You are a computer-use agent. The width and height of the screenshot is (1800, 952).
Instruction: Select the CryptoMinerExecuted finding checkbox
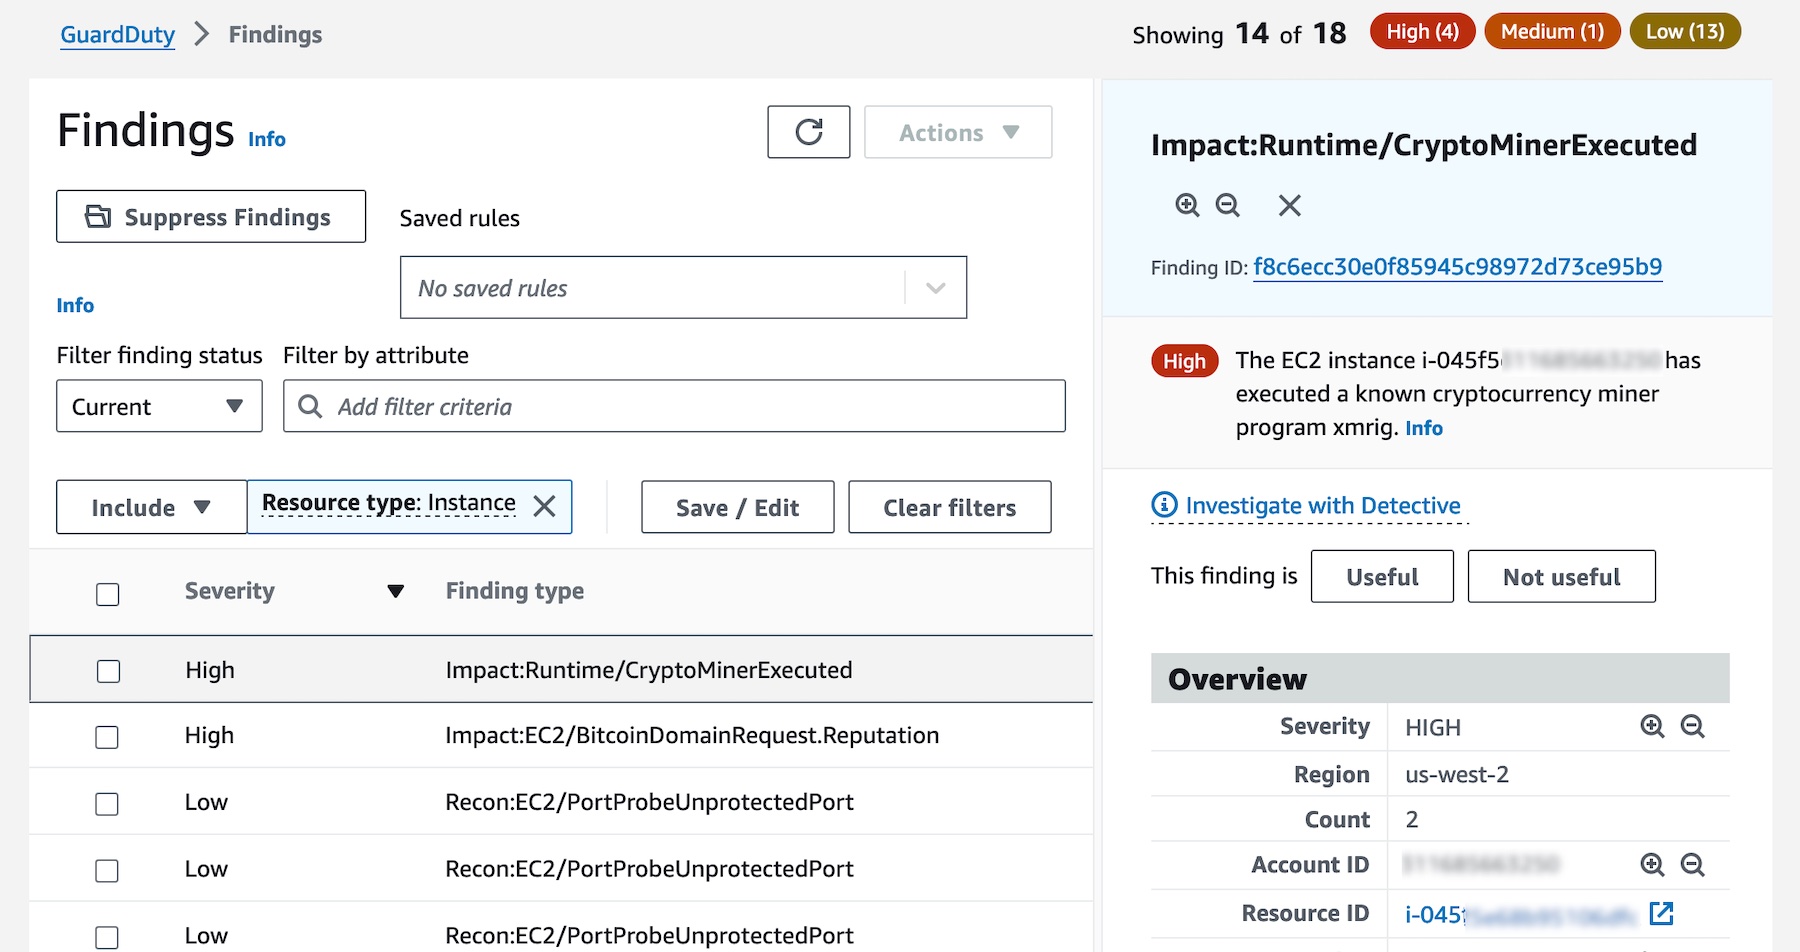coord(108,671)
